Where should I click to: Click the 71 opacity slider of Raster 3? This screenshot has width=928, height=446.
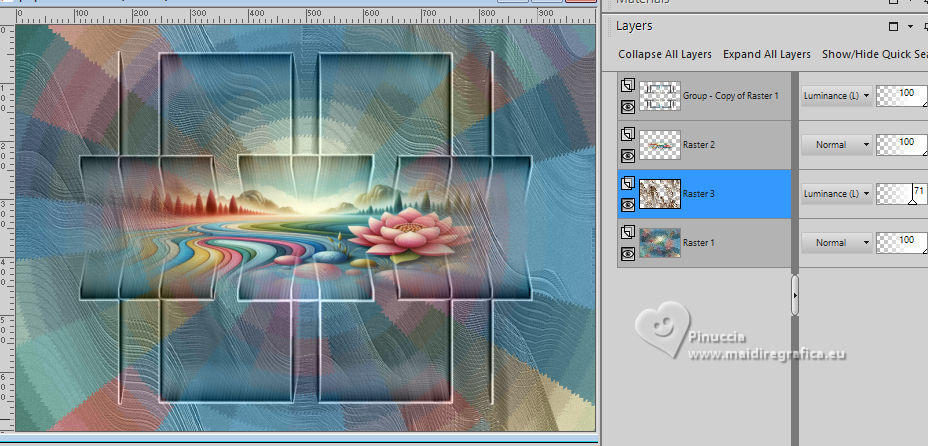901,194
